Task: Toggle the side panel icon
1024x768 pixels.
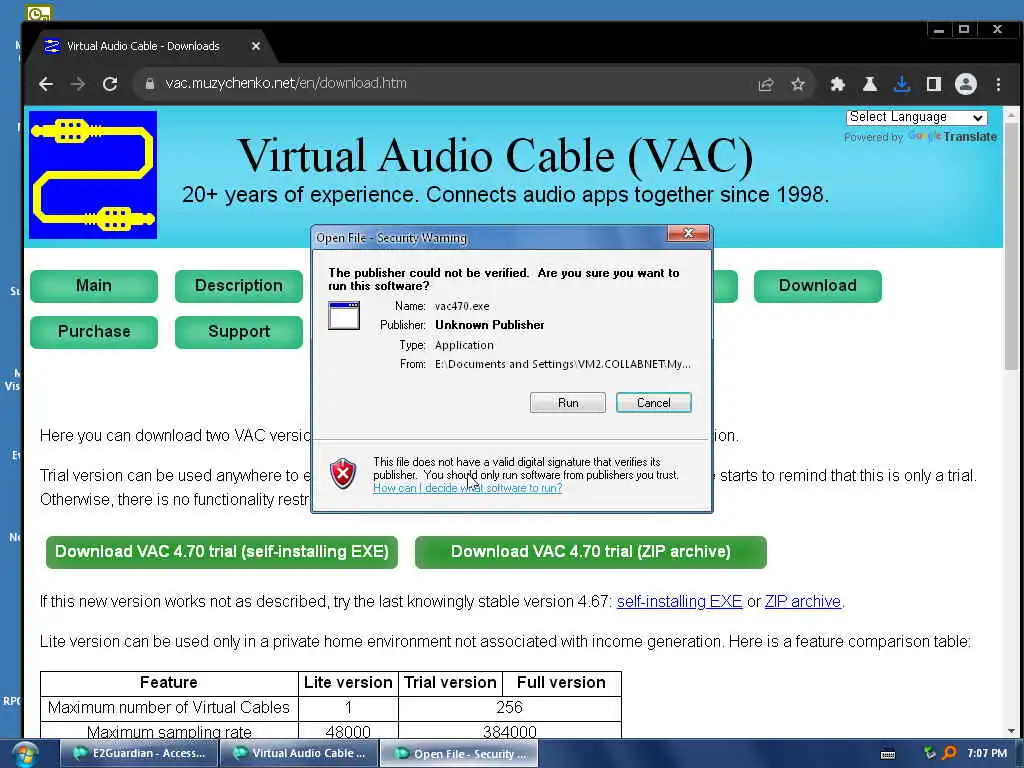Action: coord(934,84)
